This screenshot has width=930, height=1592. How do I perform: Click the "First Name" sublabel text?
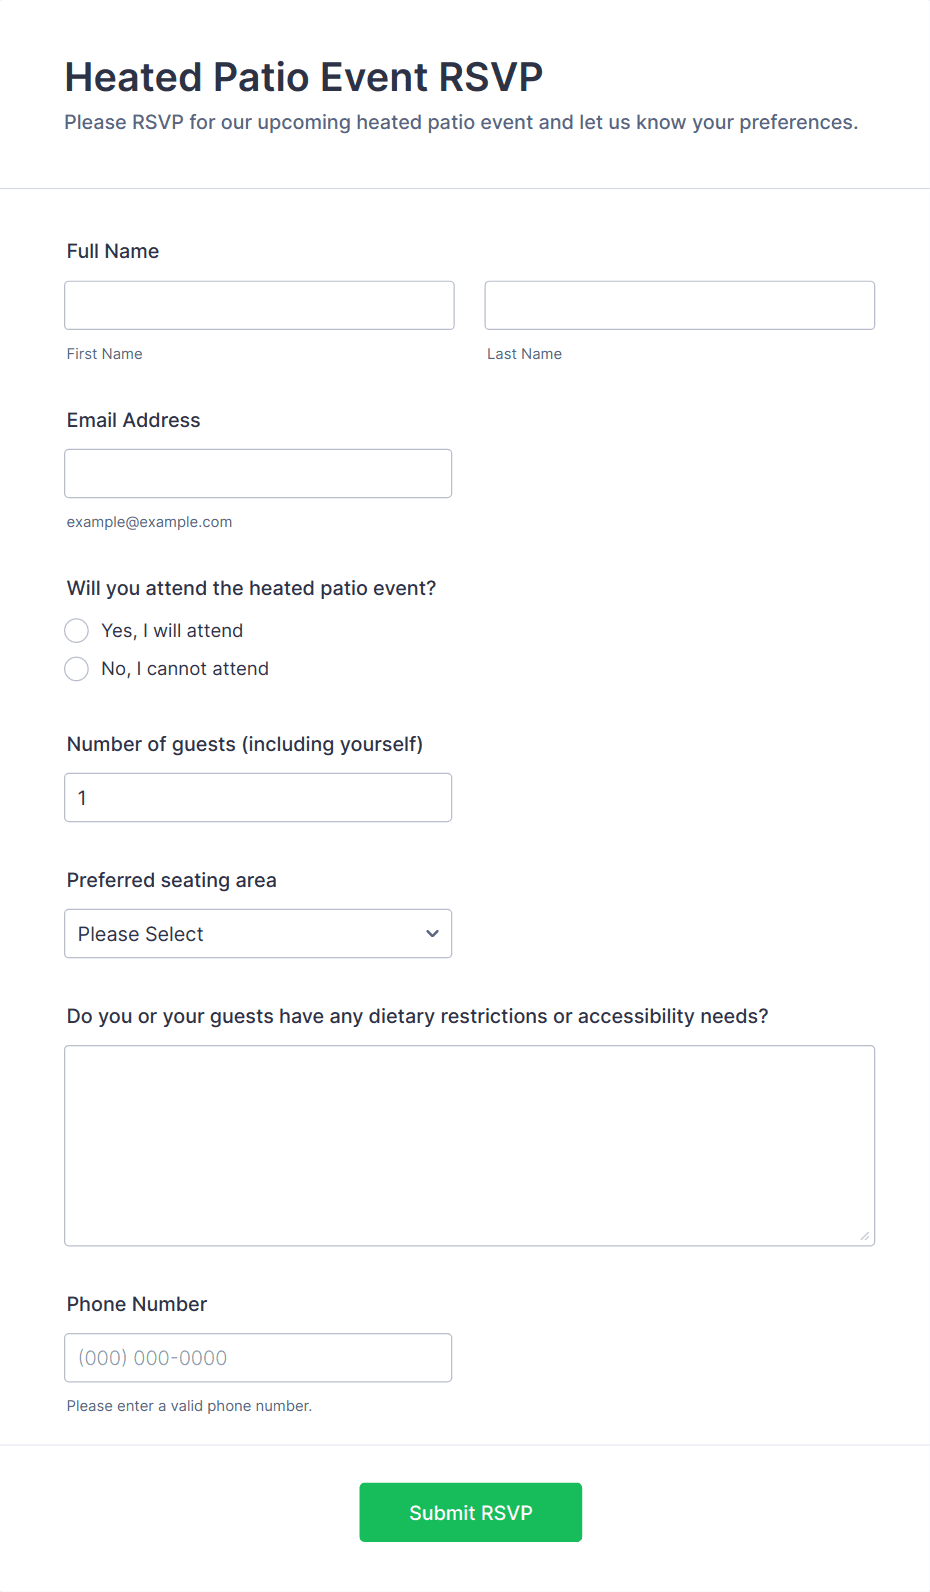pyautogui.click(x=104, y=354)
